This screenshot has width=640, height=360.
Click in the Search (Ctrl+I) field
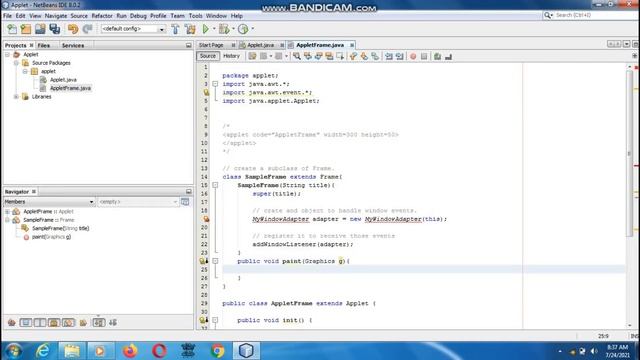(x=595, y=16)
